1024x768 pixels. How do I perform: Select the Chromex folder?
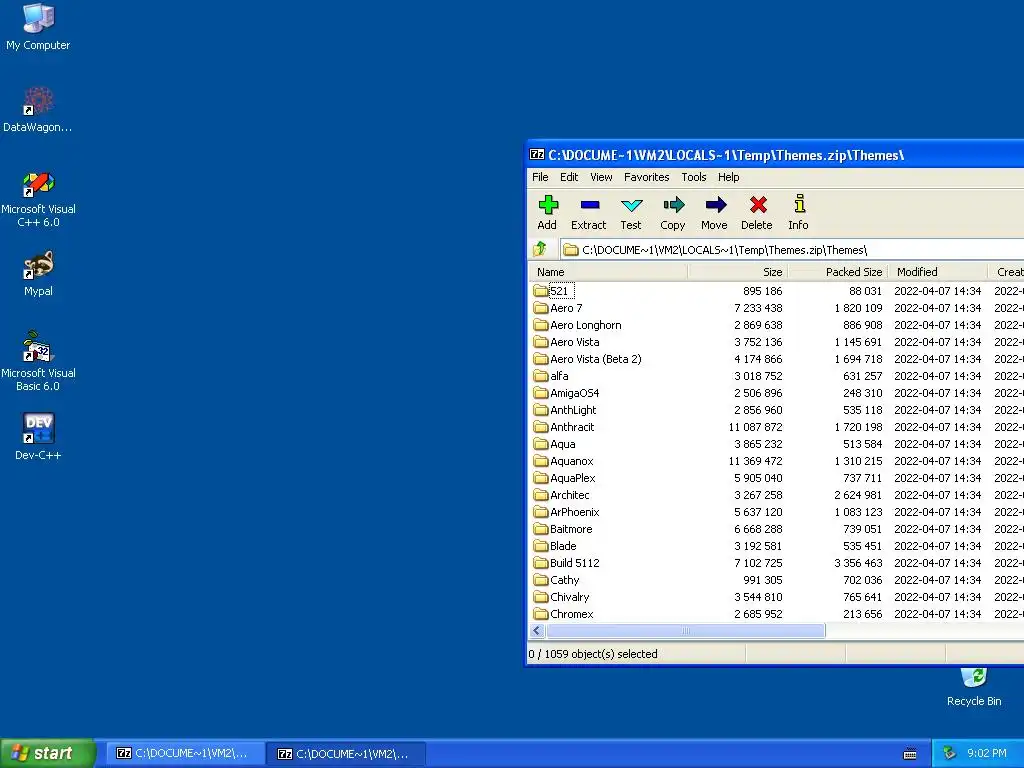pos(564,614)
